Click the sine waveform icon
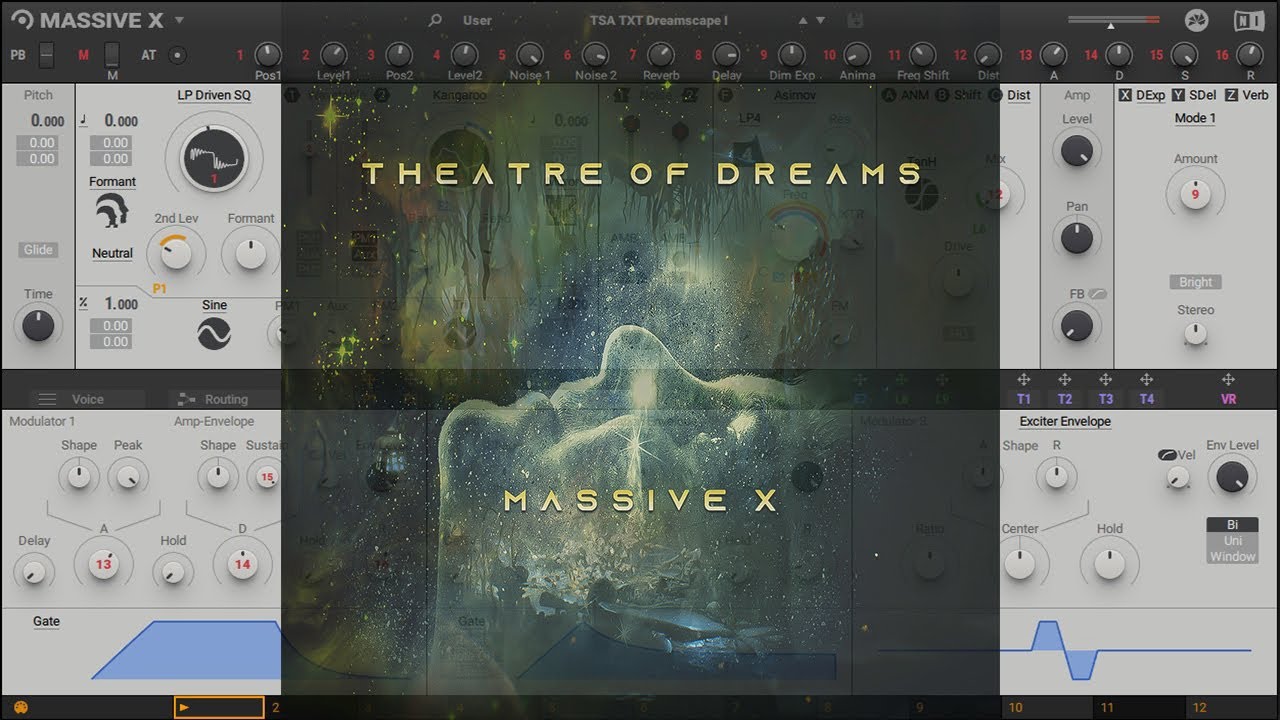Viewport: 1280px width, 720px height. pos(214,334)
